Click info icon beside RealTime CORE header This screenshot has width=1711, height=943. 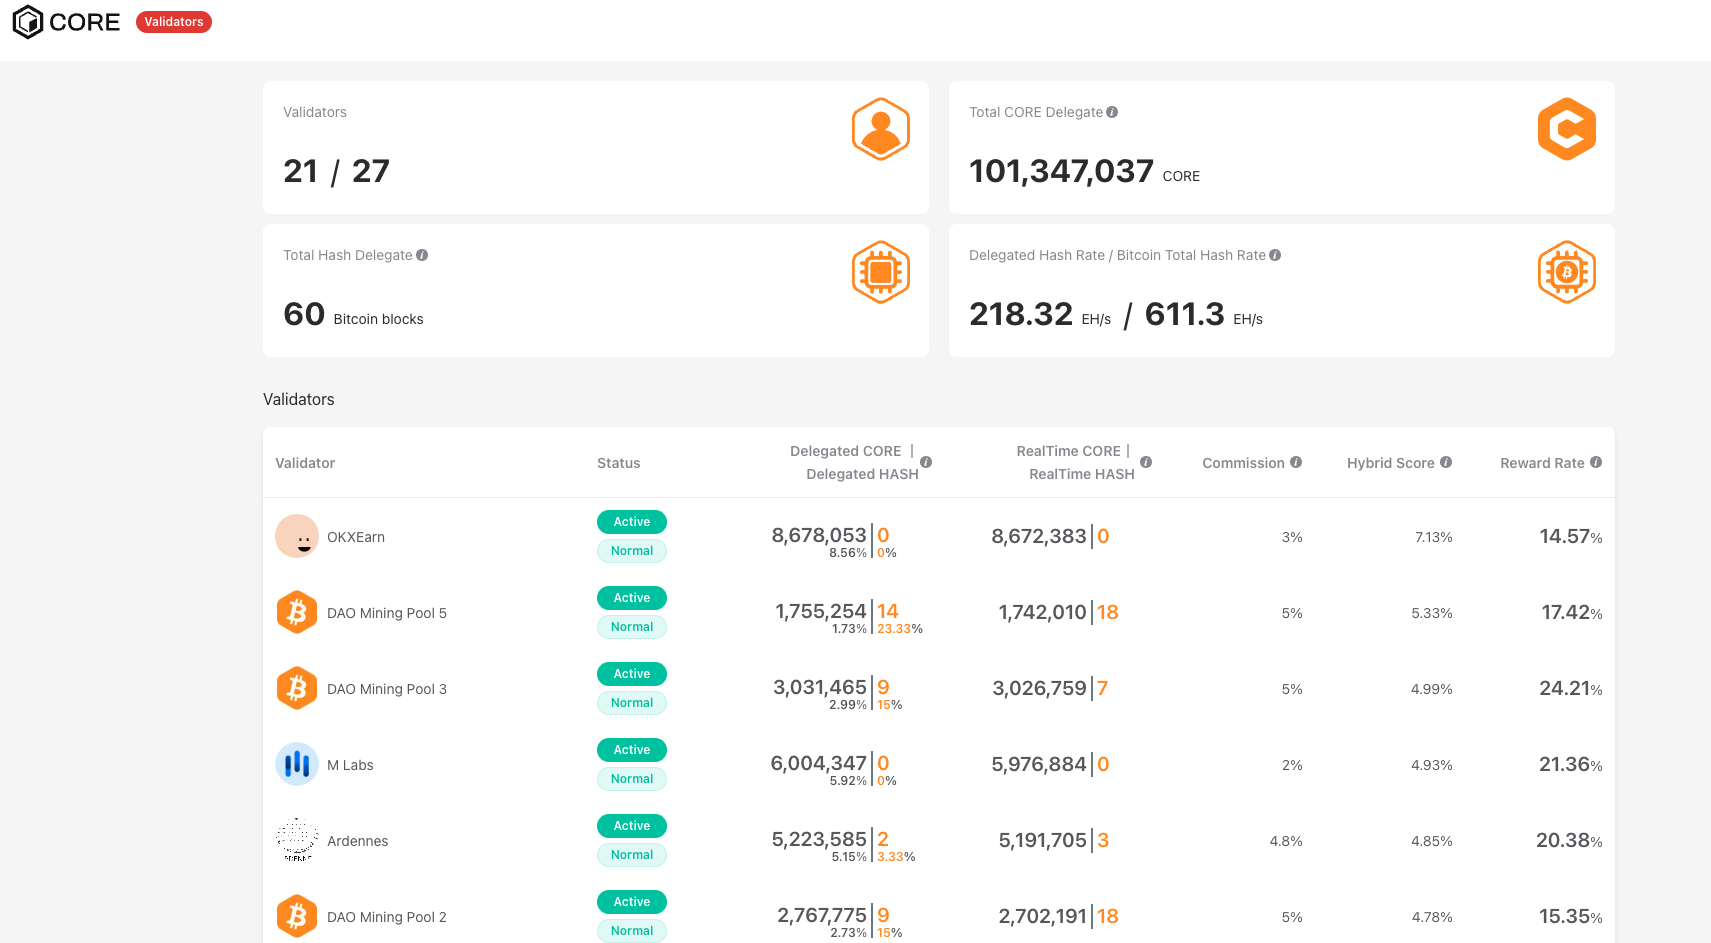1146,462
